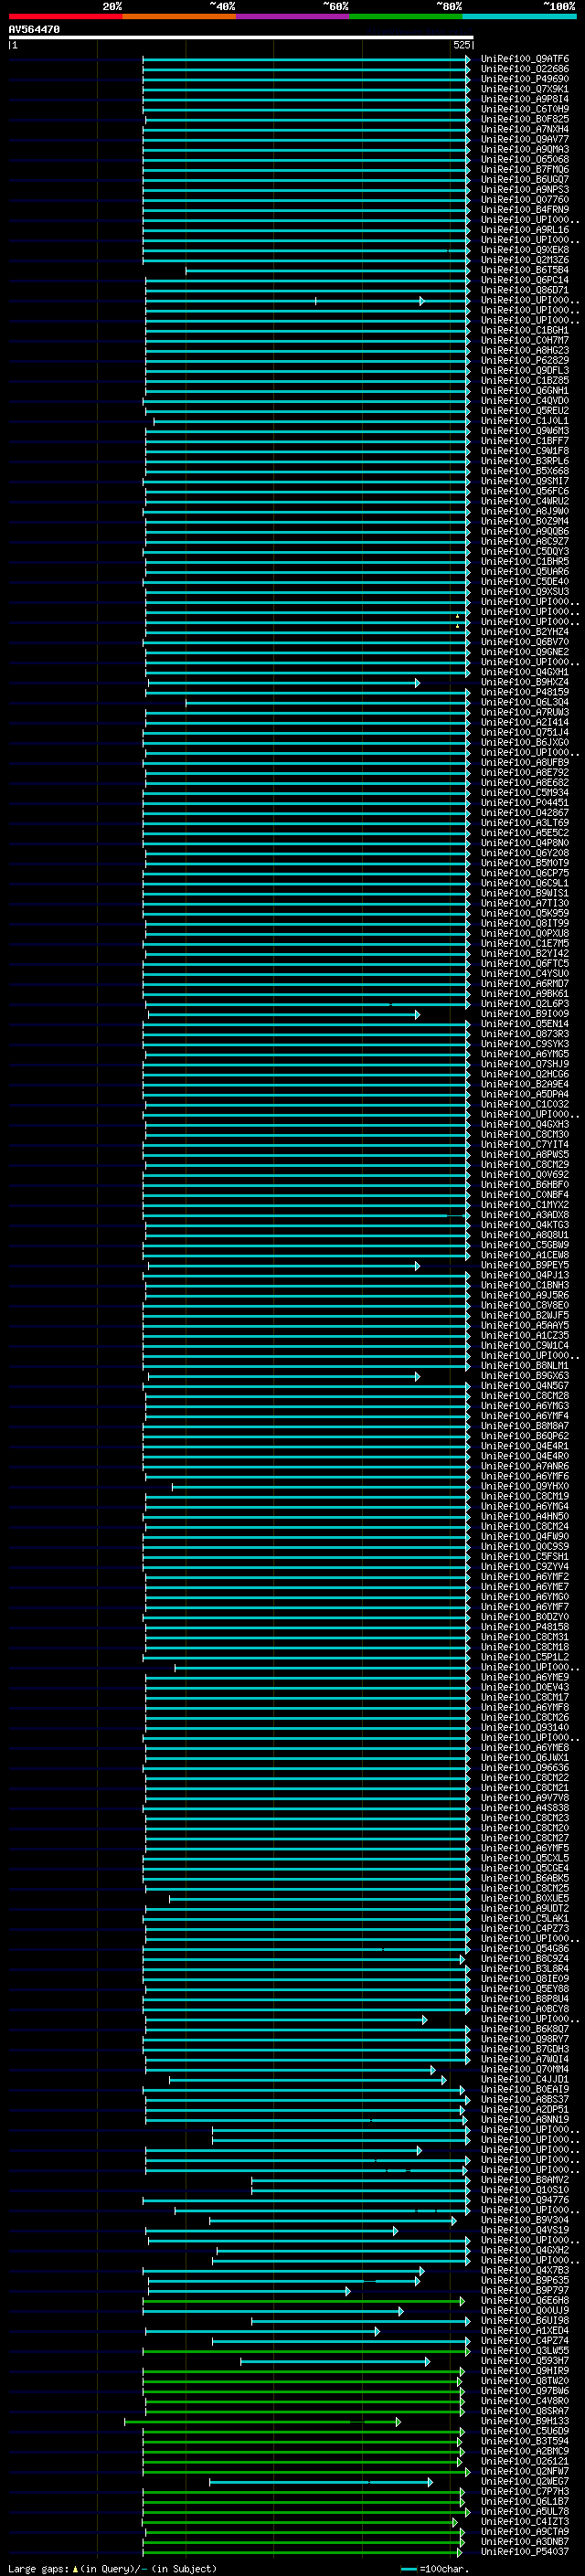Image resolution: width=585 pixels, height=2576 pixels.
Task: Select the UniRef100_B0F825 label
Action: click(525, 119)
